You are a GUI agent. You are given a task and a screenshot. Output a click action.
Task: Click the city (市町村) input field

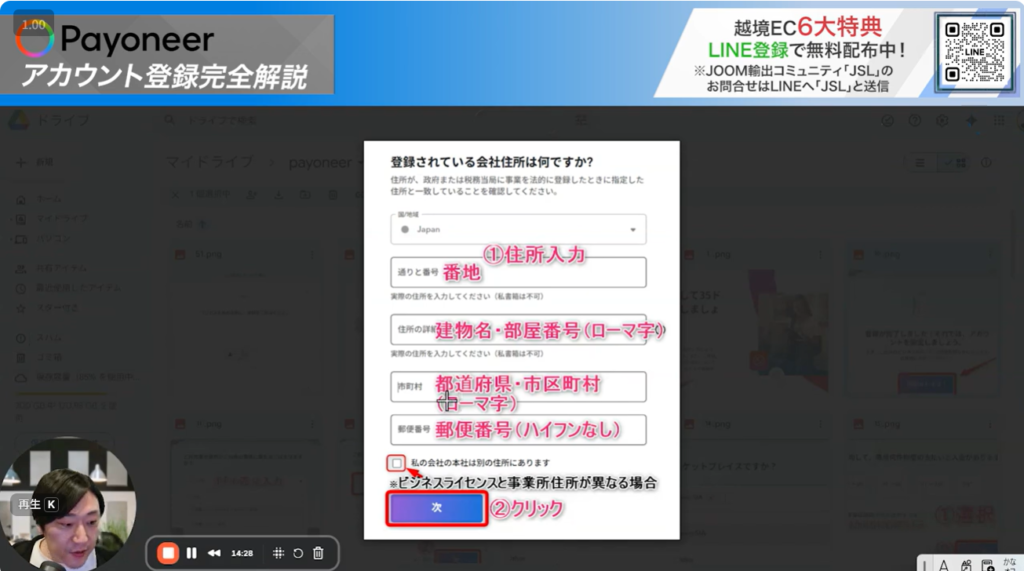click(518, 386)
